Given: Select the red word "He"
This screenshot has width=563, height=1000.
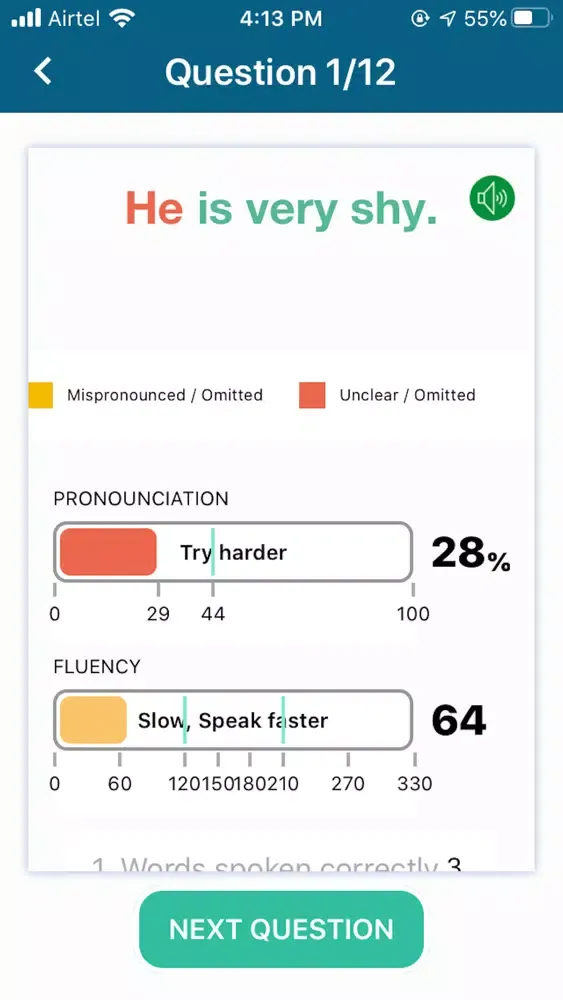Looking at the screenshot, I should tap(154, 209).
